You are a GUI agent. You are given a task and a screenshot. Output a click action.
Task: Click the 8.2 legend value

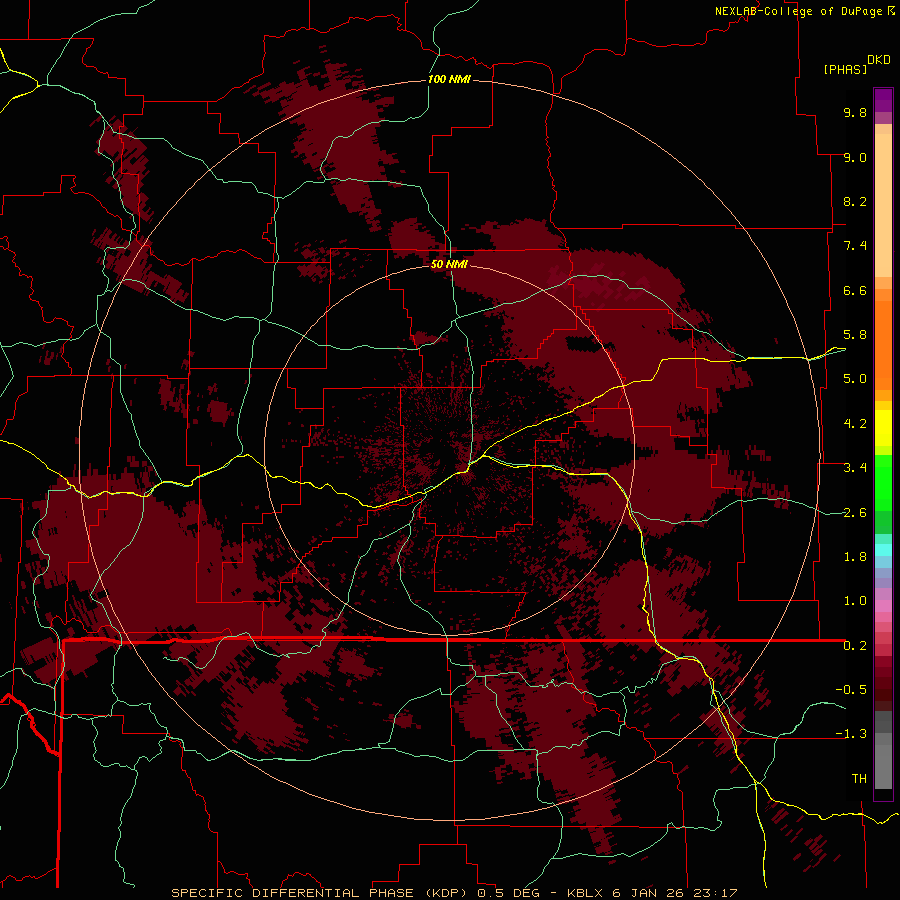855,201
